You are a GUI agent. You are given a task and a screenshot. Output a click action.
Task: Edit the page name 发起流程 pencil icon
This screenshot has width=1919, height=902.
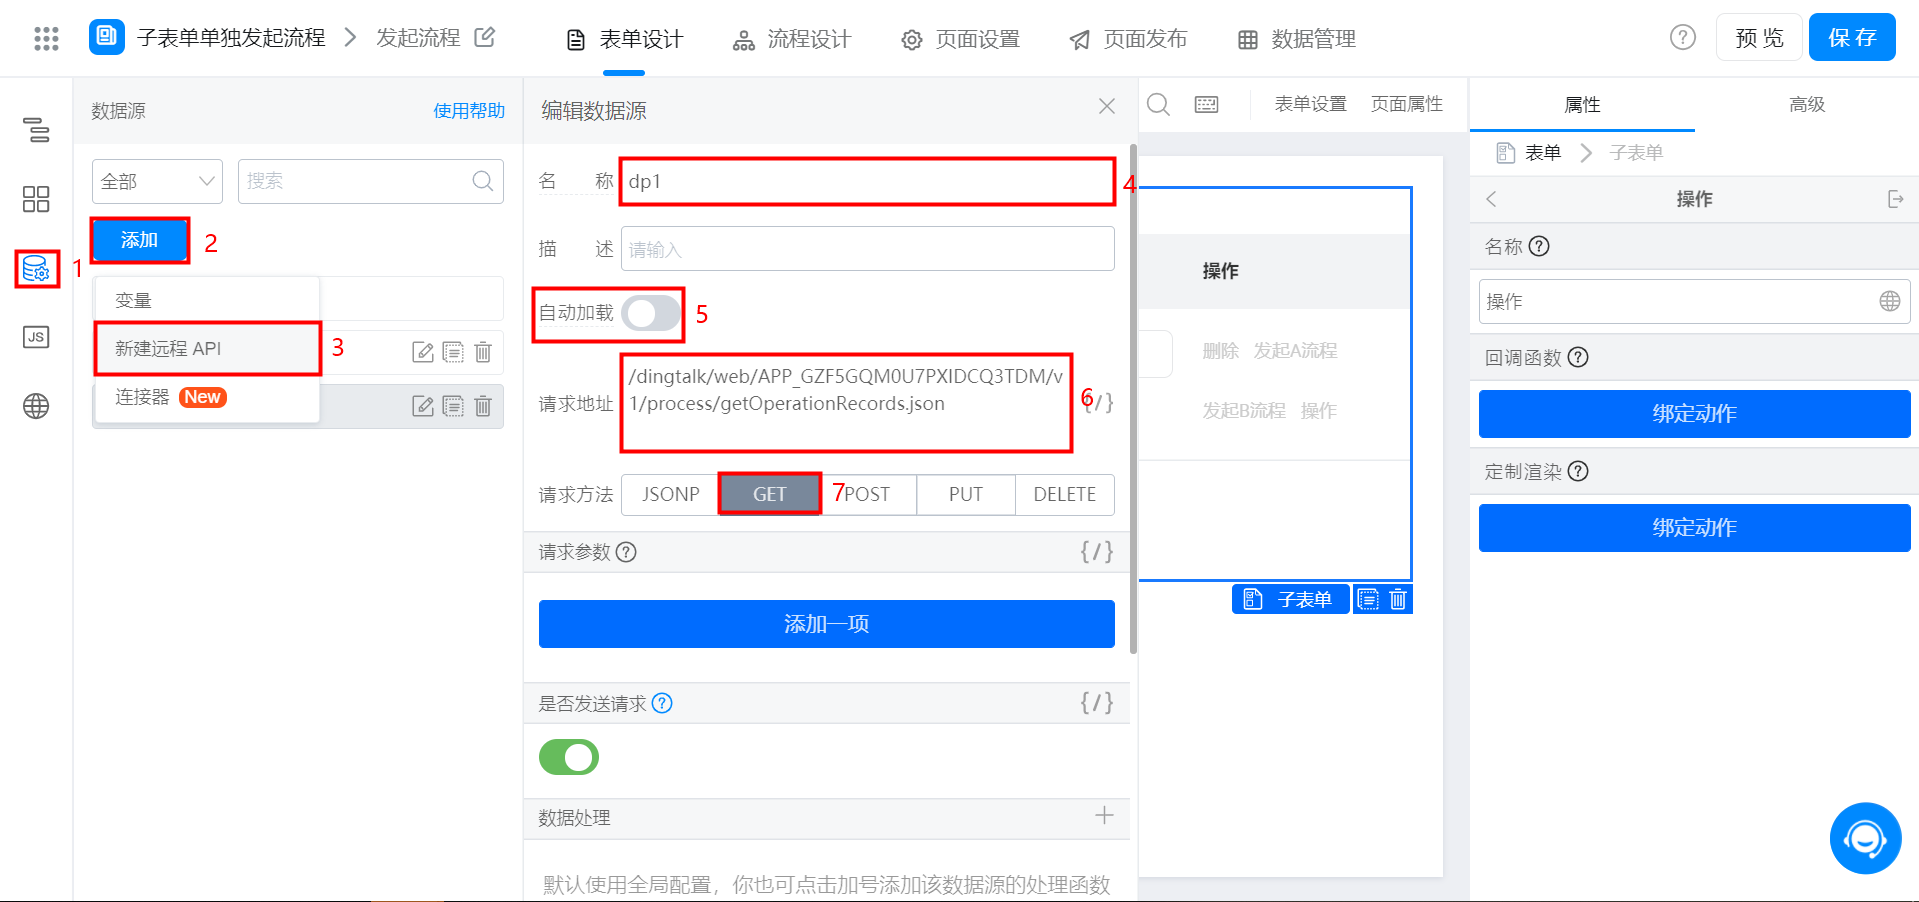click(x=485, y=37)
